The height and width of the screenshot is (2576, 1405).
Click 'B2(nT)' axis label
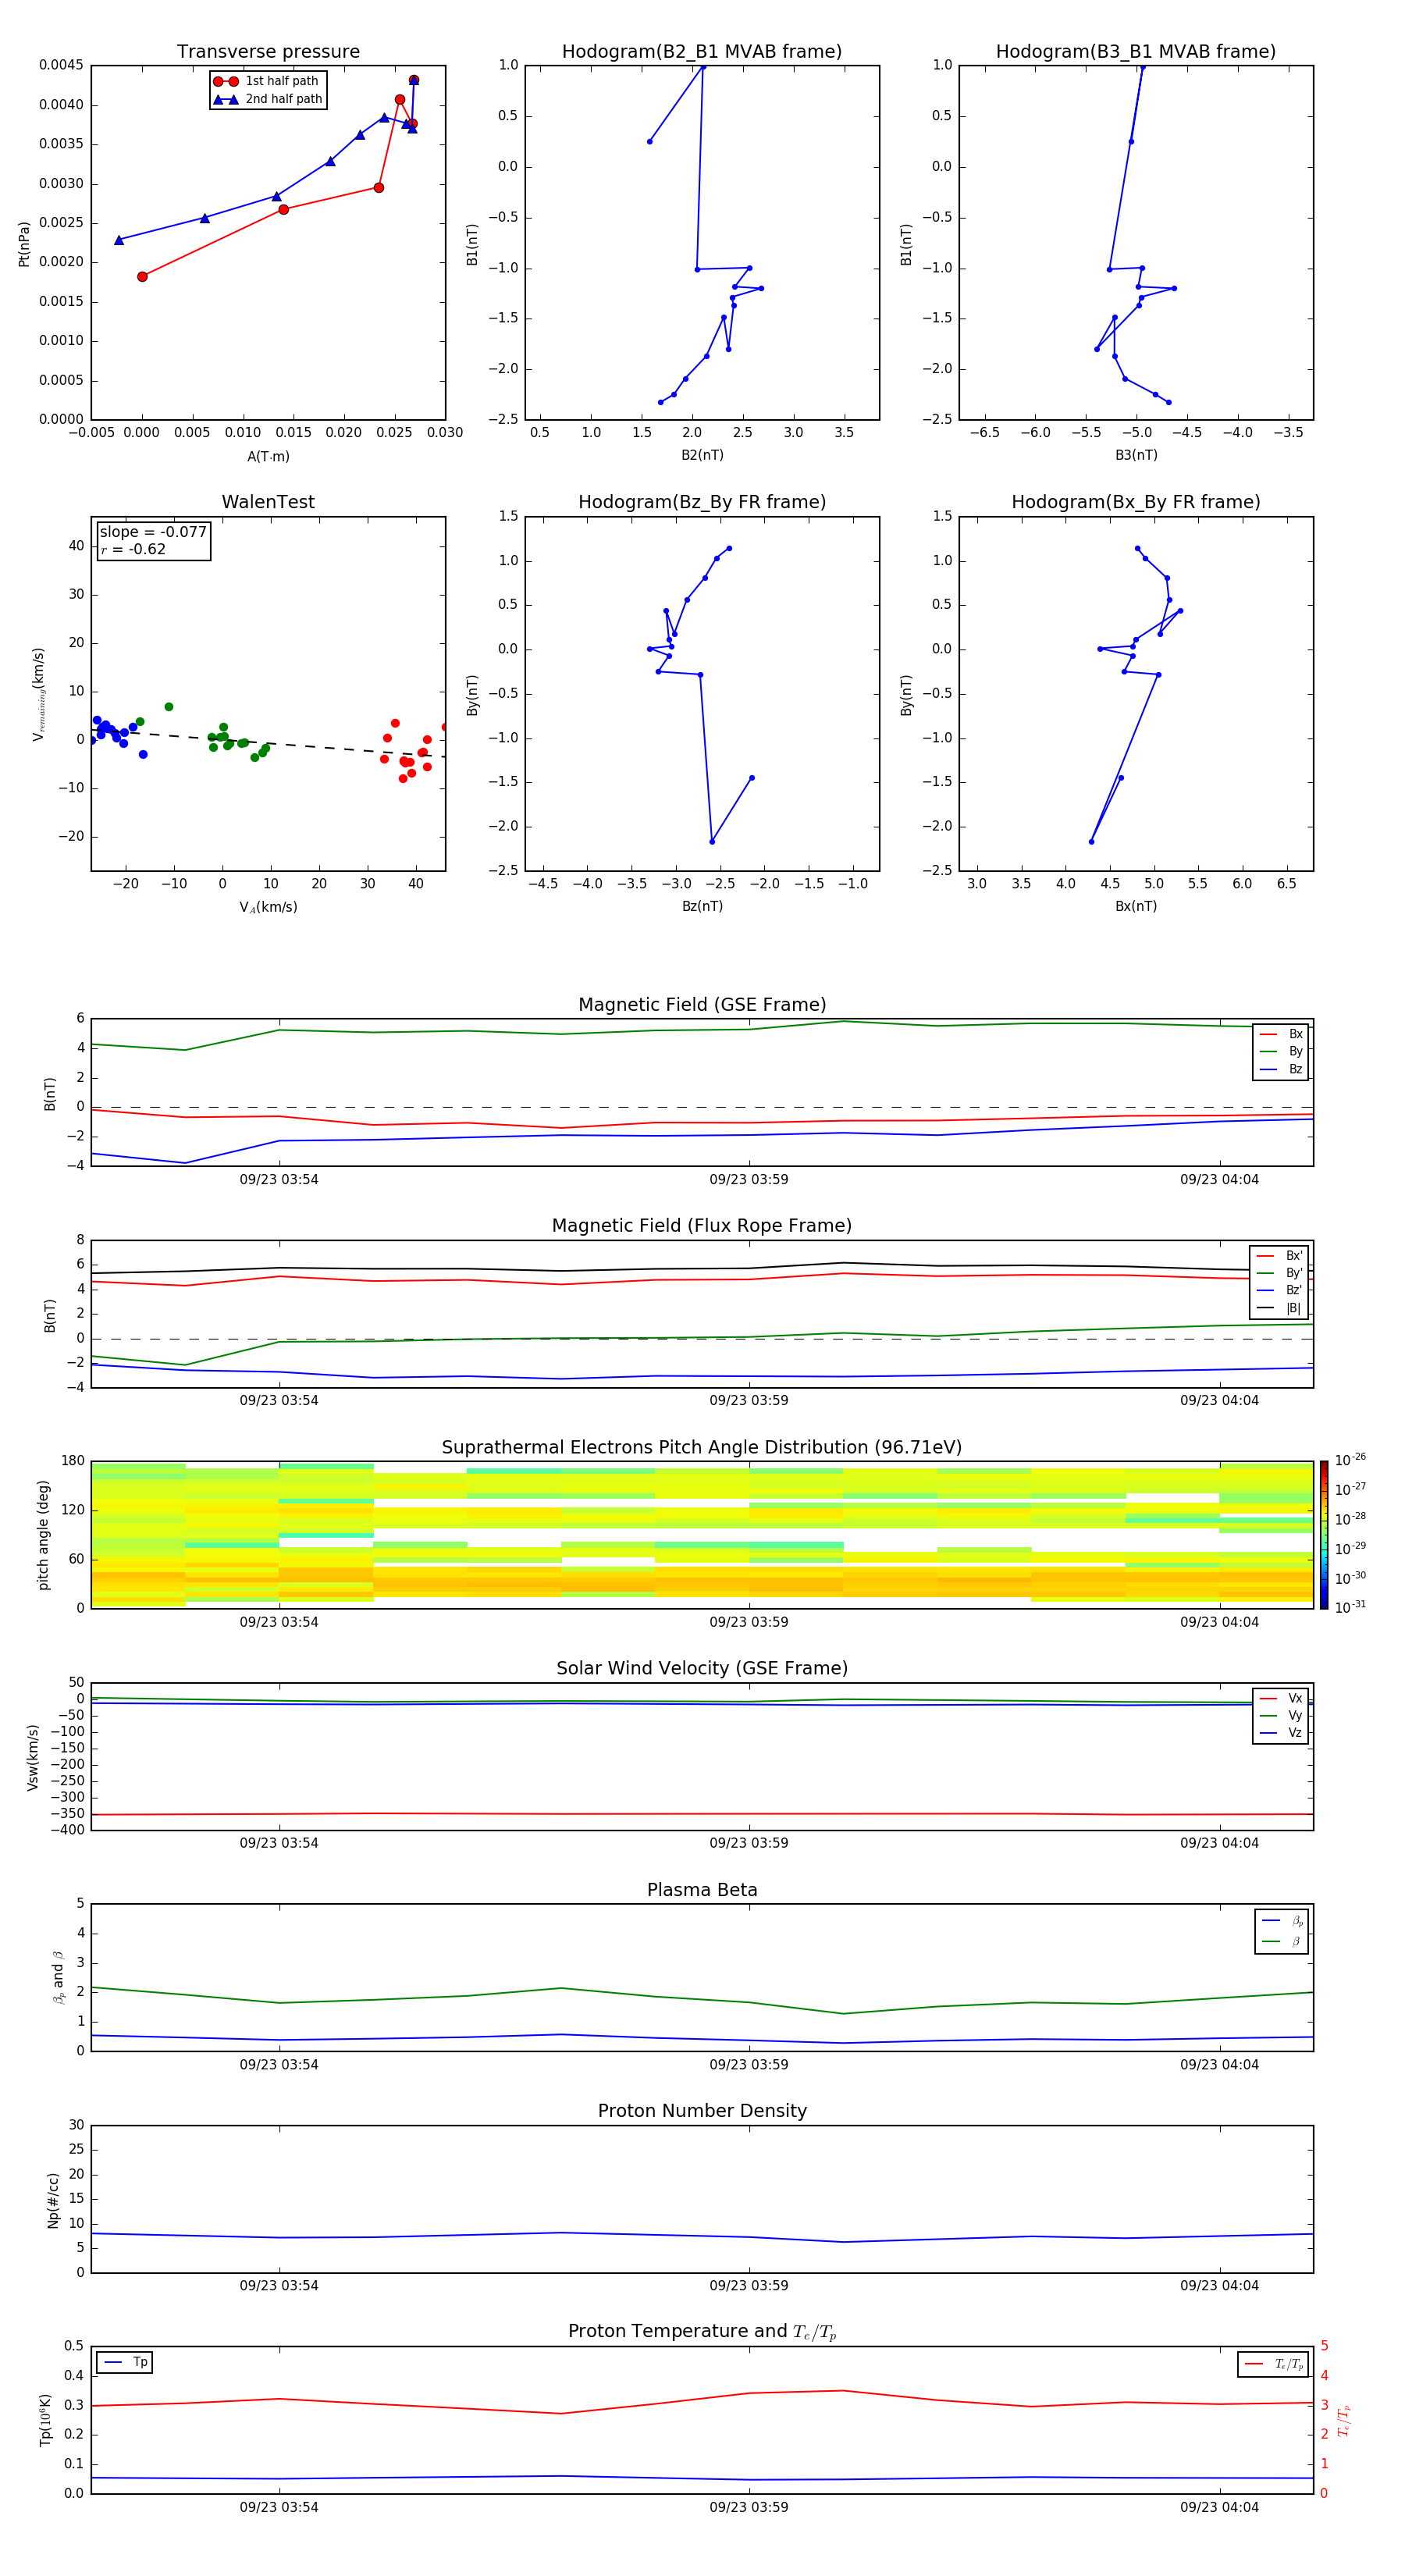pos(702,455)
